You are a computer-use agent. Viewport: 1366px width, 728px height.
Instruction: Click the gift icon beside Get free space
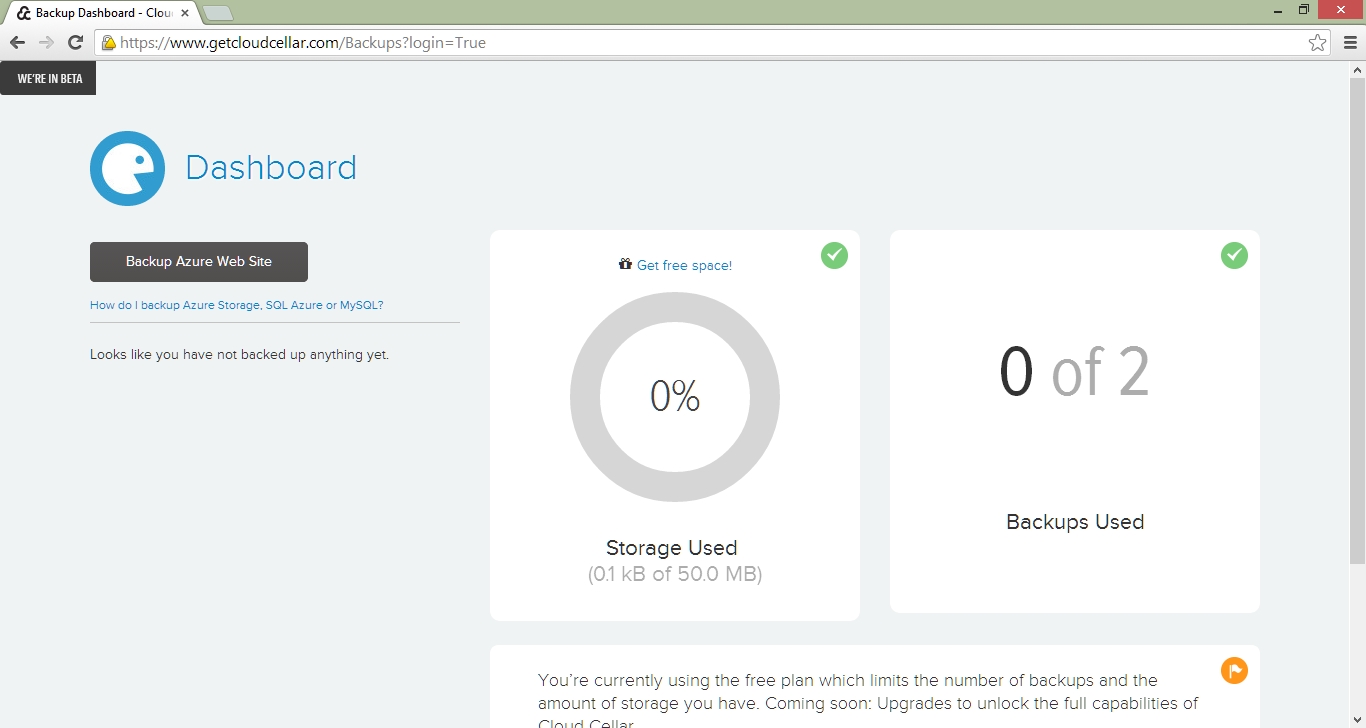tap(625, 265)
